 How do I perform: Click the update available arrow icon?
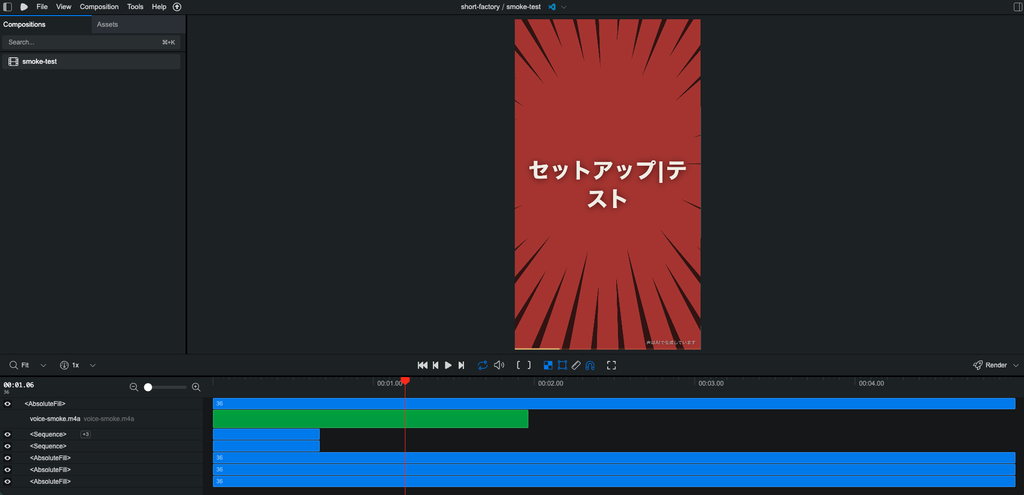[x=177, y=7]
